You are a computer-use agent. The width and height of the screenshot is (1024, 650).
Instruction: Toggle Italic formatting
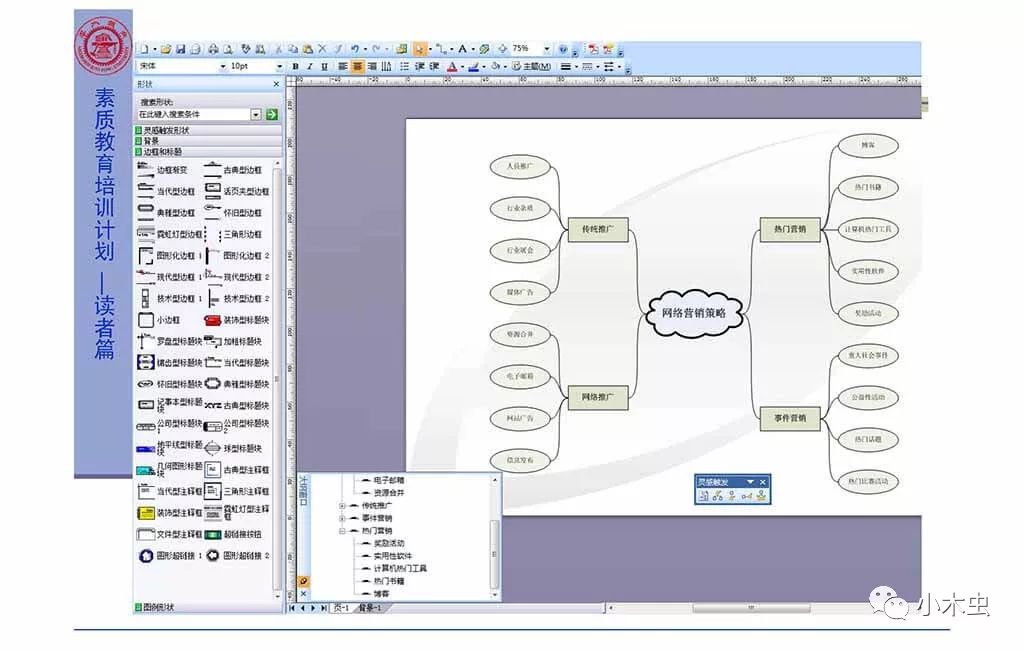[x=310, y=67]
